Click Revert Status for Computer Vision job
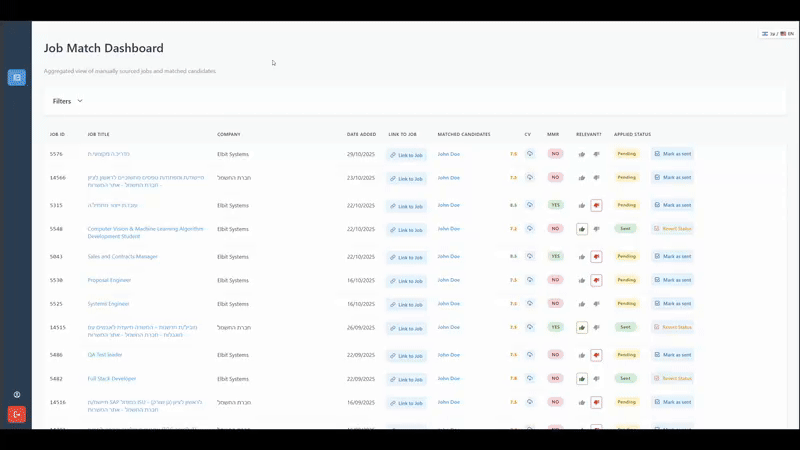 672,229
